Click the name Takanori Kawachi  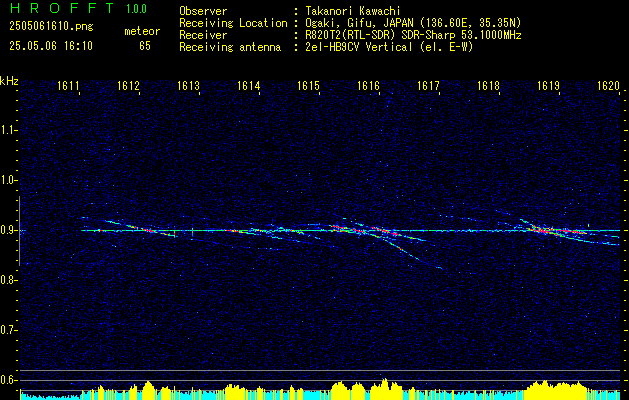click(x=351, y=11)
